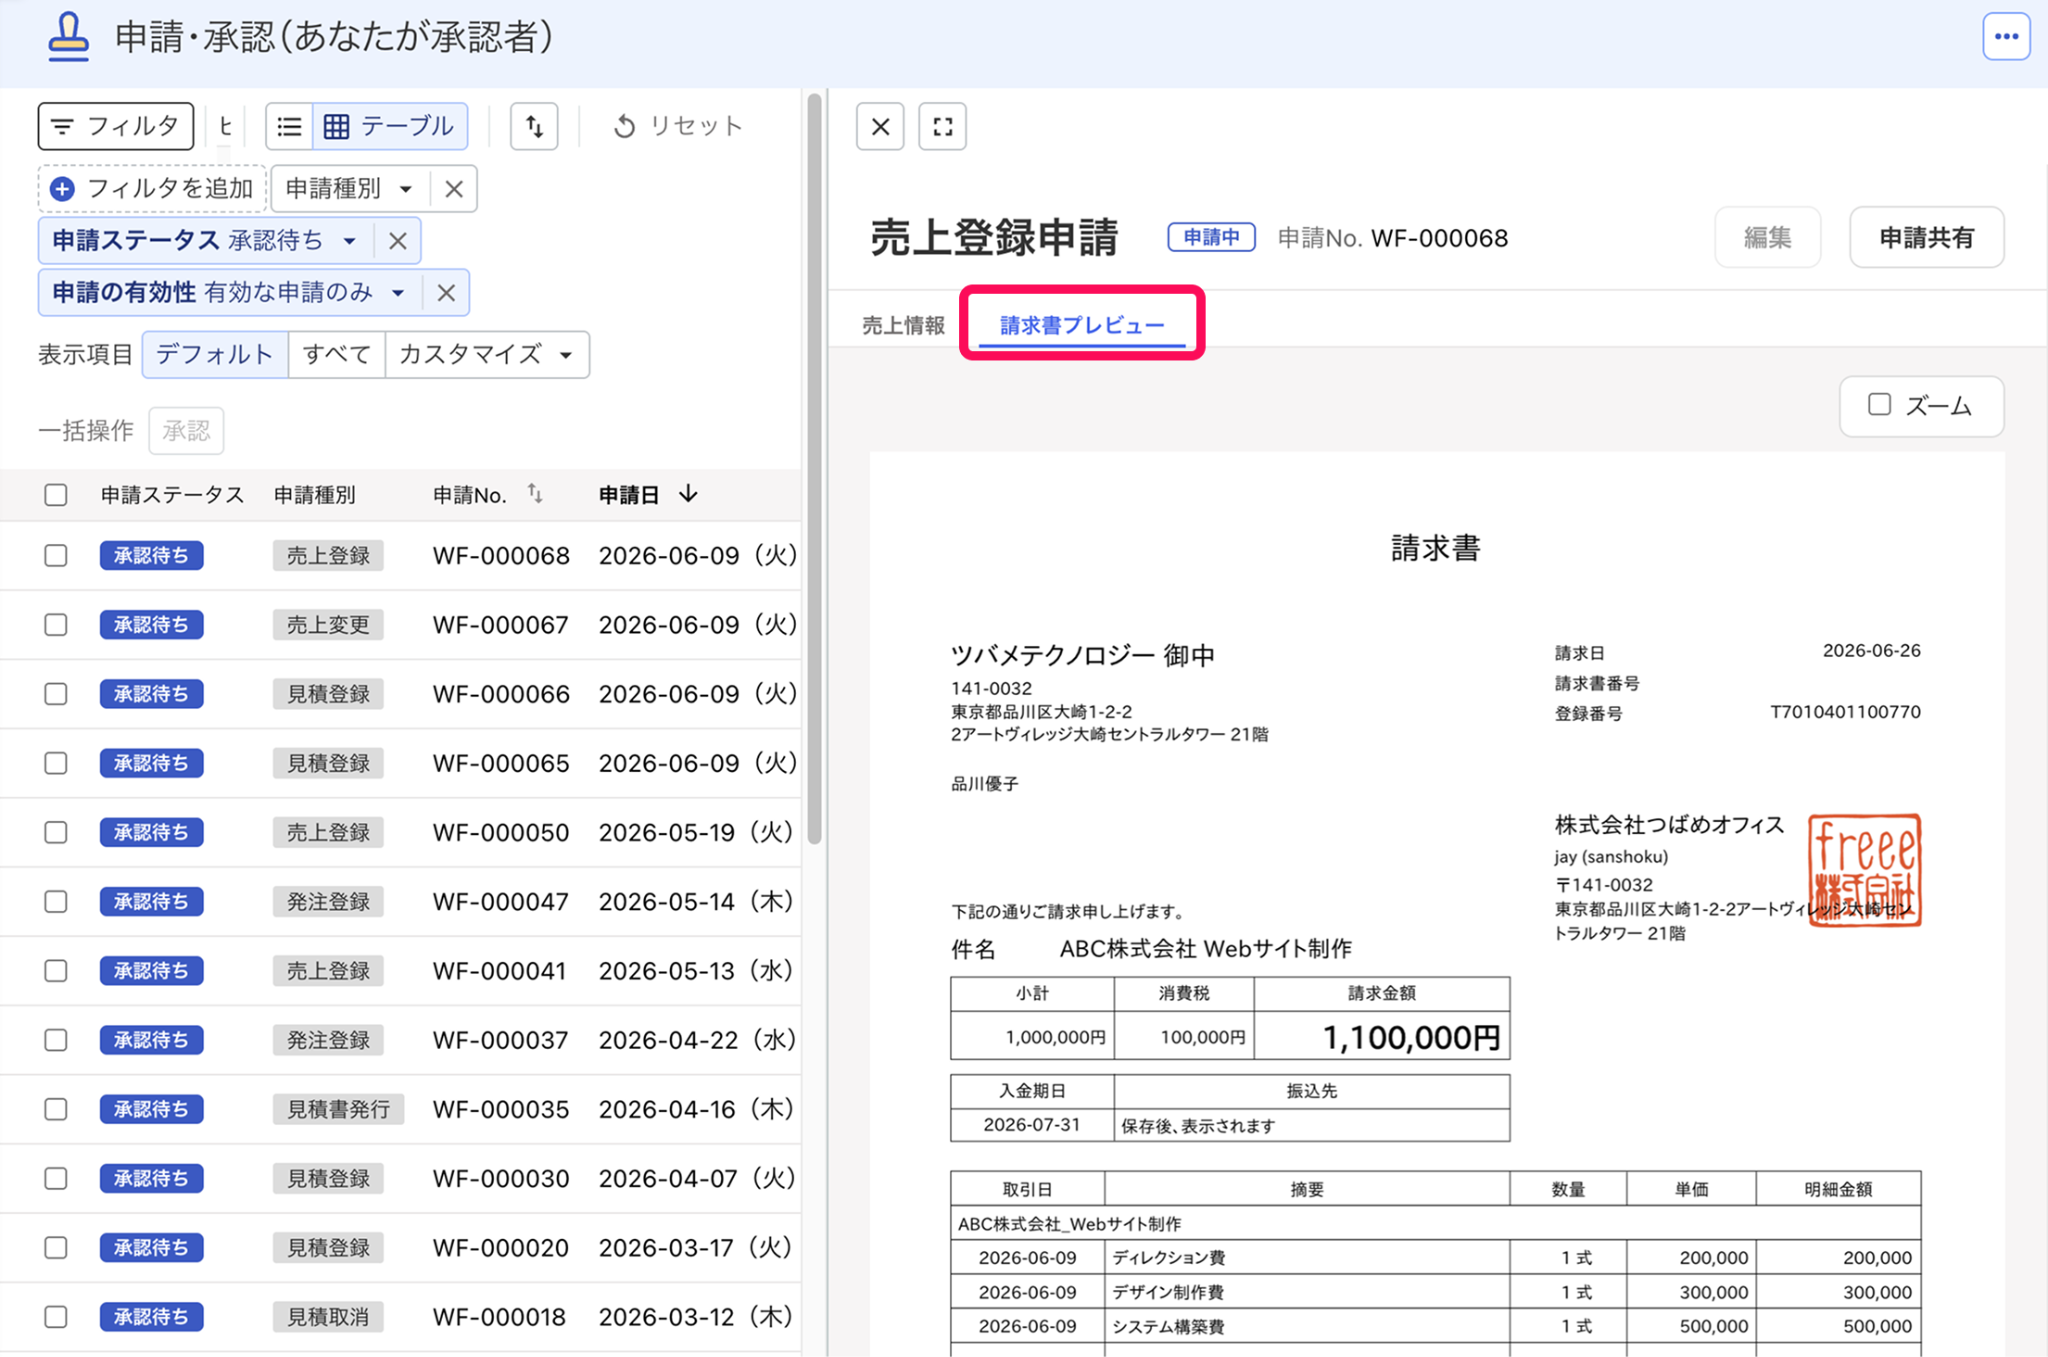This screenshot has width=2048, height=1357.
Task: Click the sort arrows toolbar icon
Action: 534,126
